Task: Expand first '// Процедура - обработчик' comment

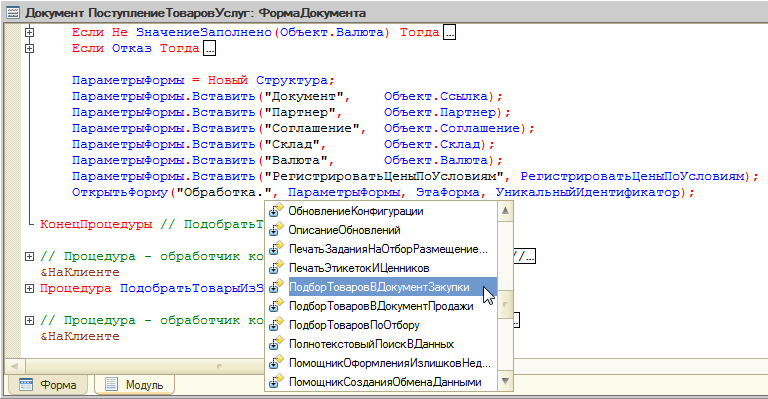Action: [29, 257]
